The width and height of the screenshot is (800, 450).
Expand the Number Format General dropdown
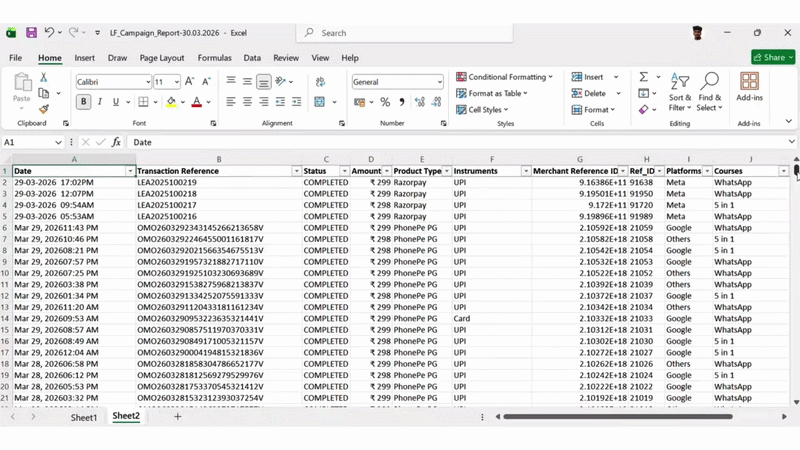437,82
